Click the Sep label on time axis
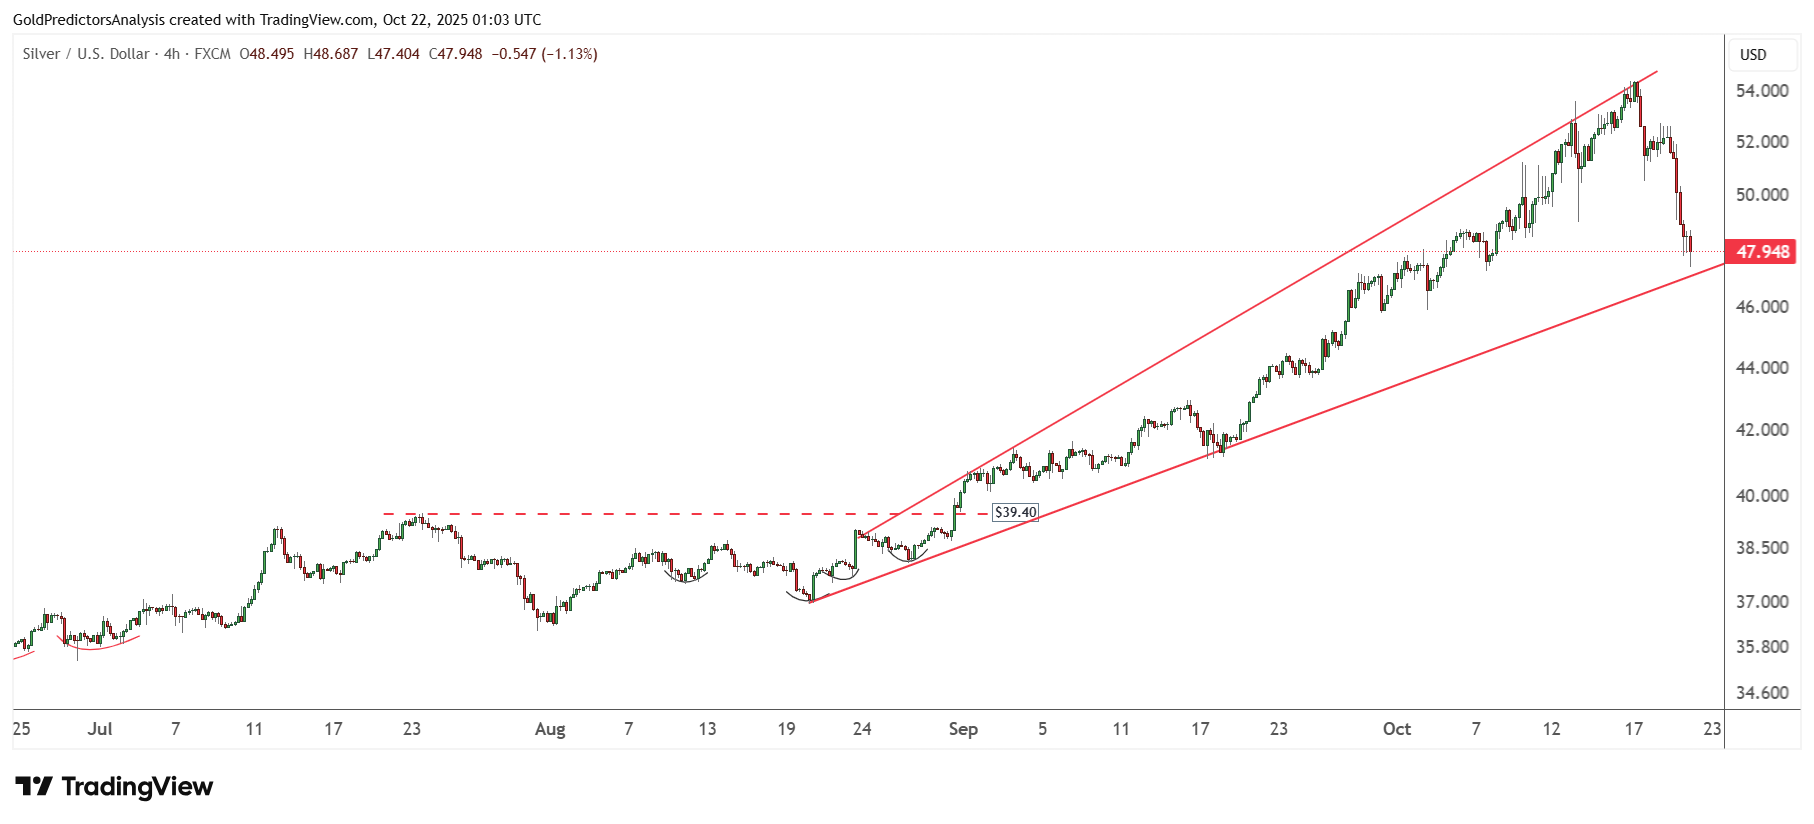The height and width of the screenshot is (824, 1814). coord(963,729)
